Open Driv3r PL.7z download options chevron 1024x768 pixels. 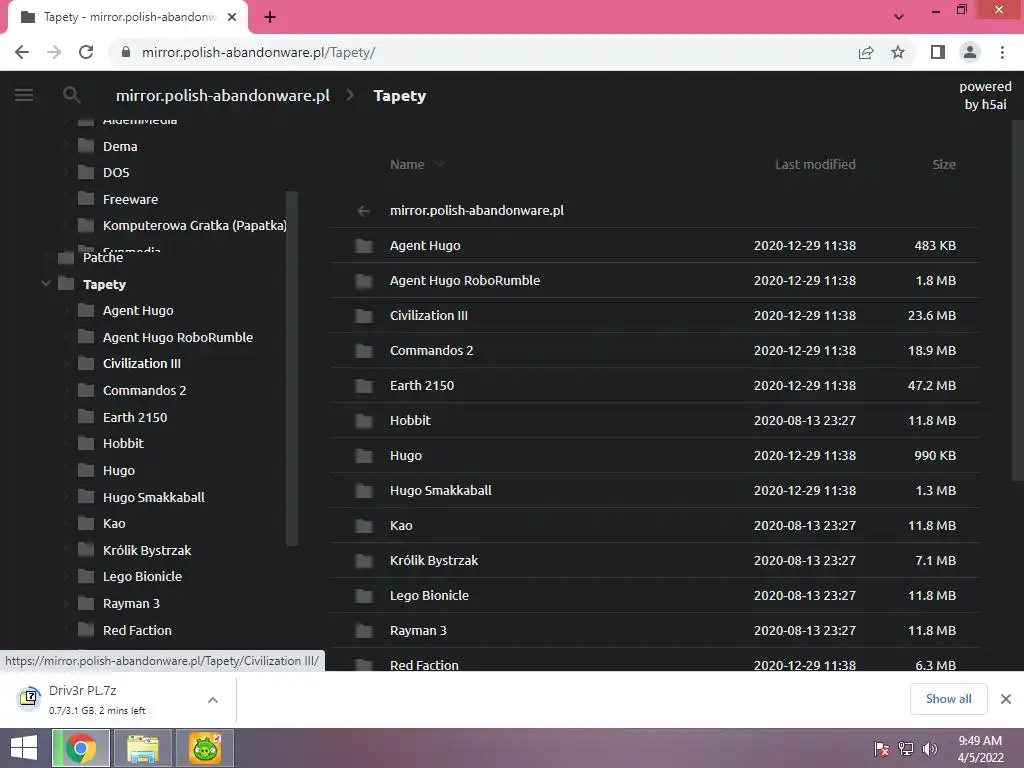(213, 700)
